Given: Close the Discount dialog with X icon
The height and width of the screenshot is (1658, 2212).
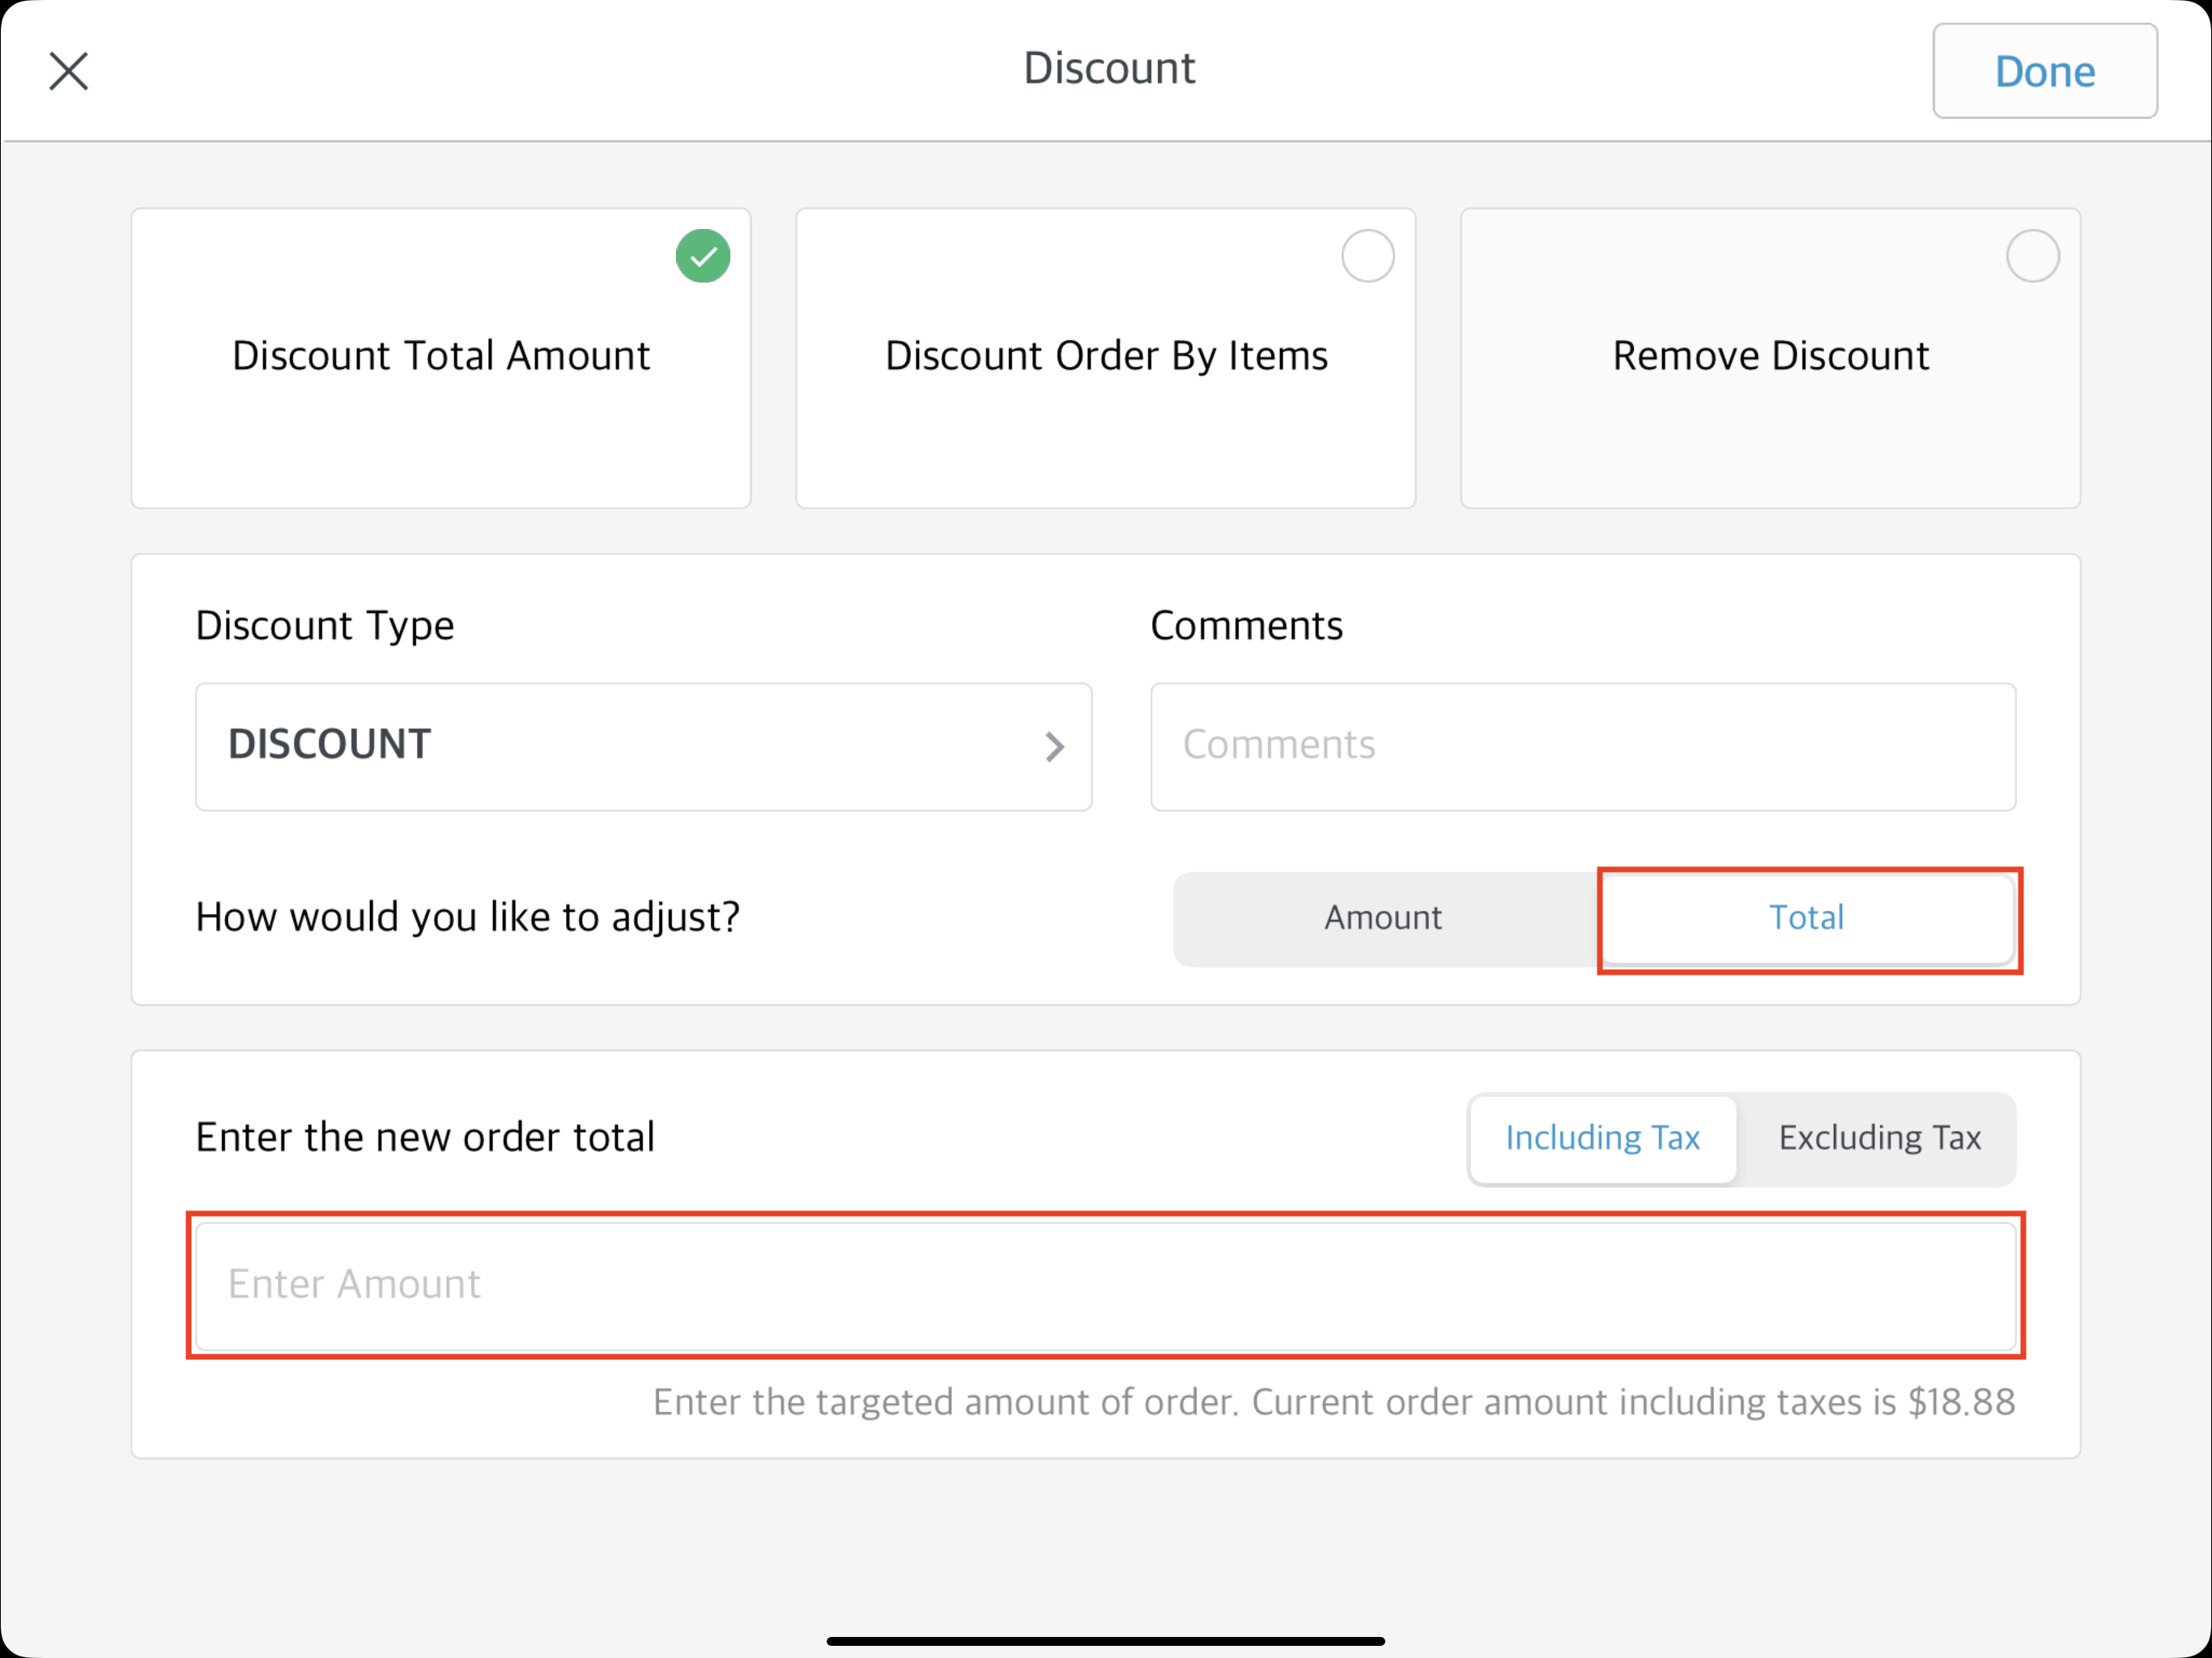Looking at the screenshot, I should click(69, 71).
